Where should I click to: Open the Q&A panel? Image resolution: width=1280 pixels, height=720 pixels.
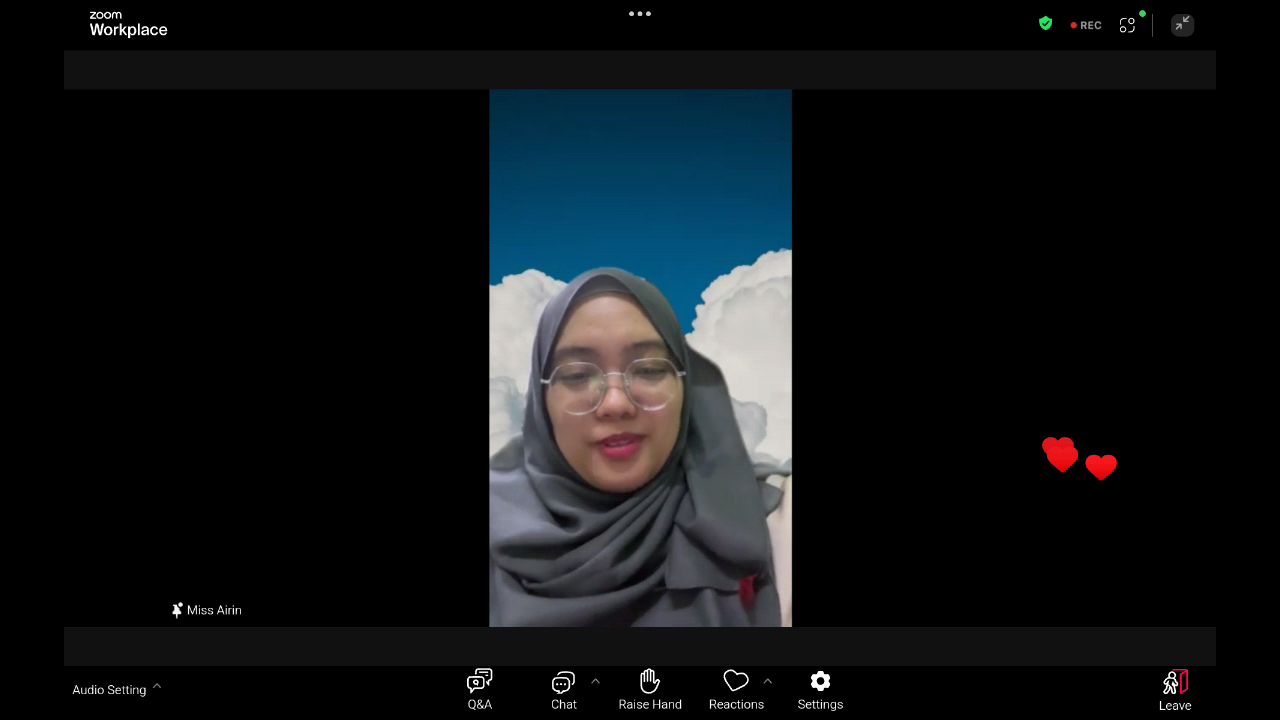pyautogui.click(x=480, y=690)
